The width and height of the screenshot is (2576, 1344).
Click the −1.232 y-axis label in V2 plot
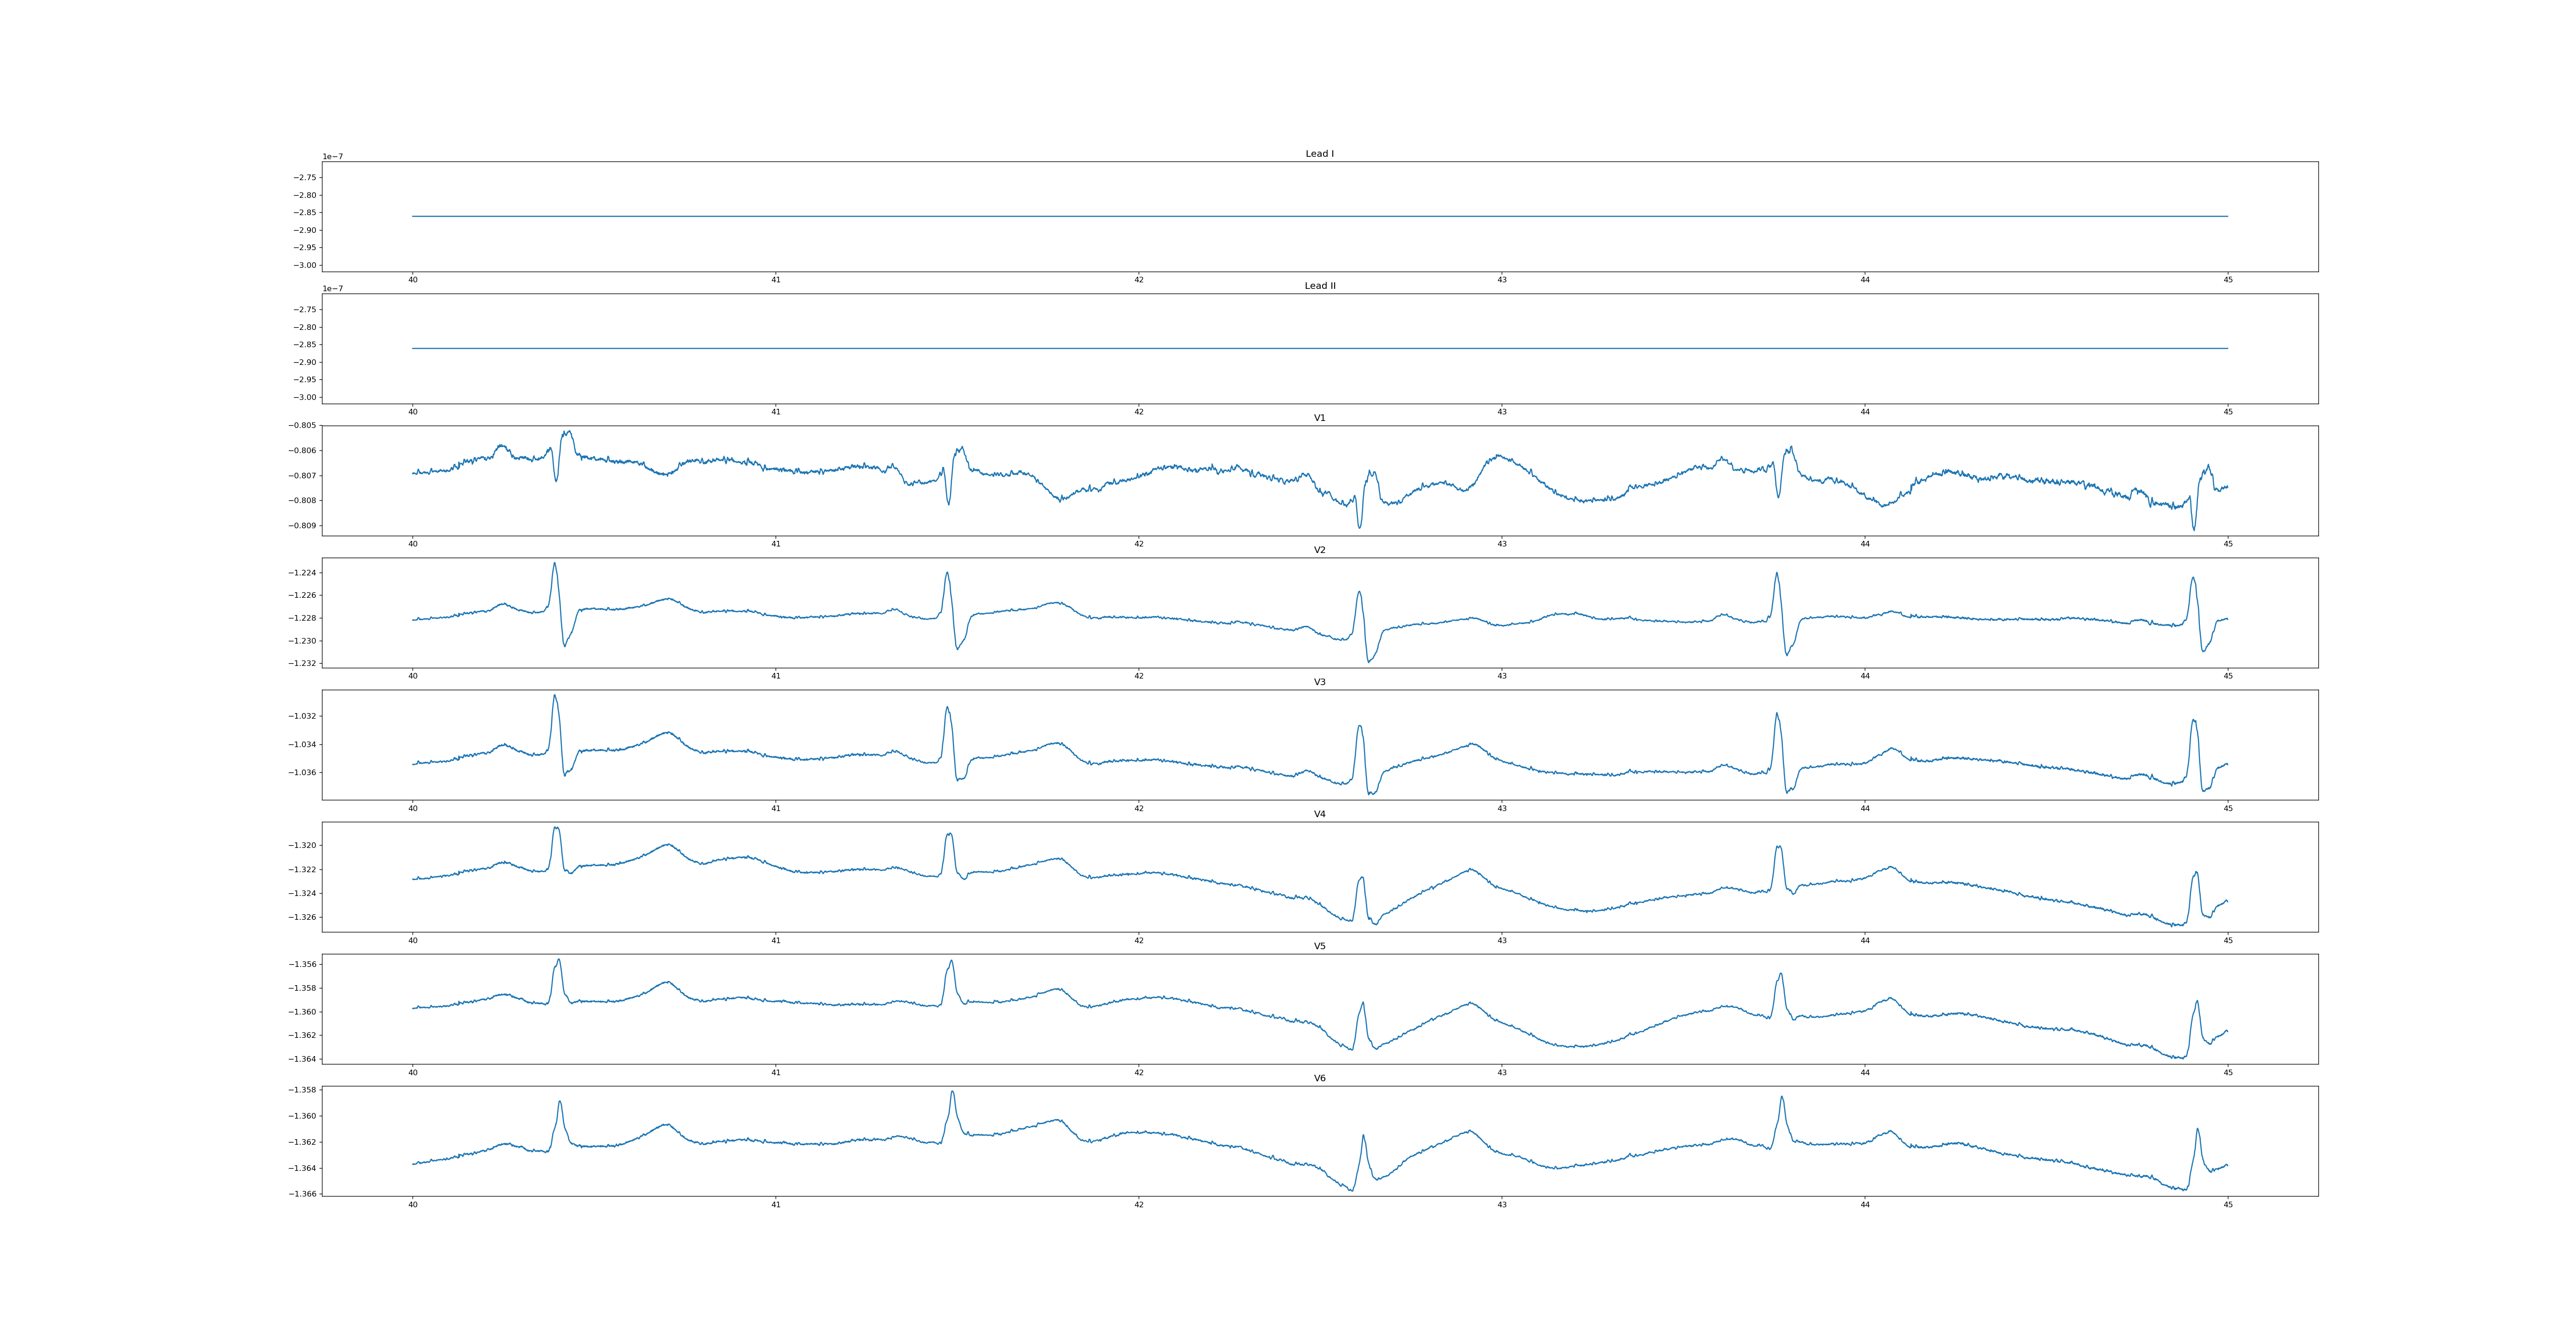pyautogui.click(x=303, y=664)
